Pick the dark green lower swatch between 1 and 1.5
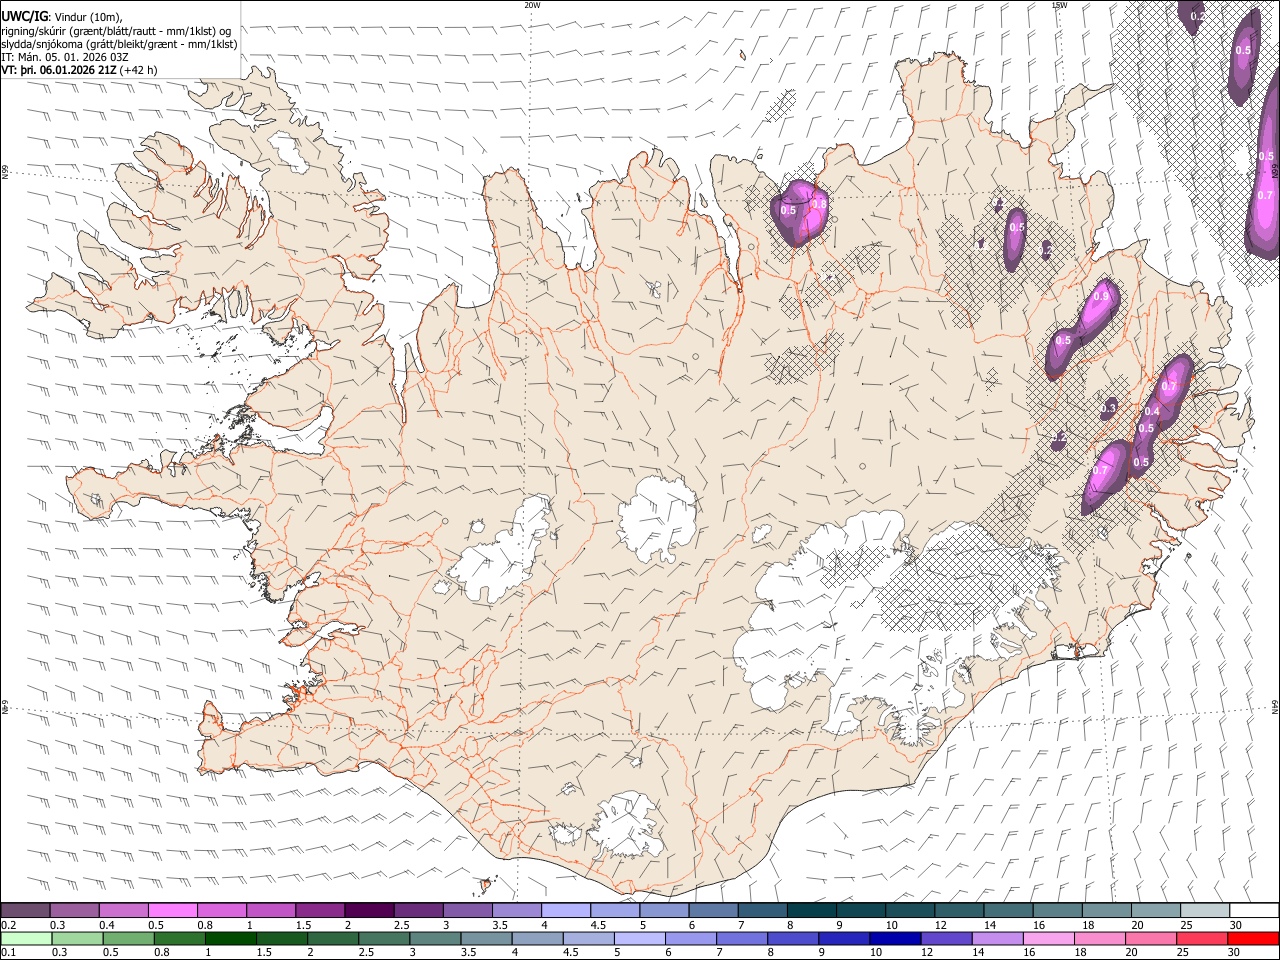 coord(230,938)
